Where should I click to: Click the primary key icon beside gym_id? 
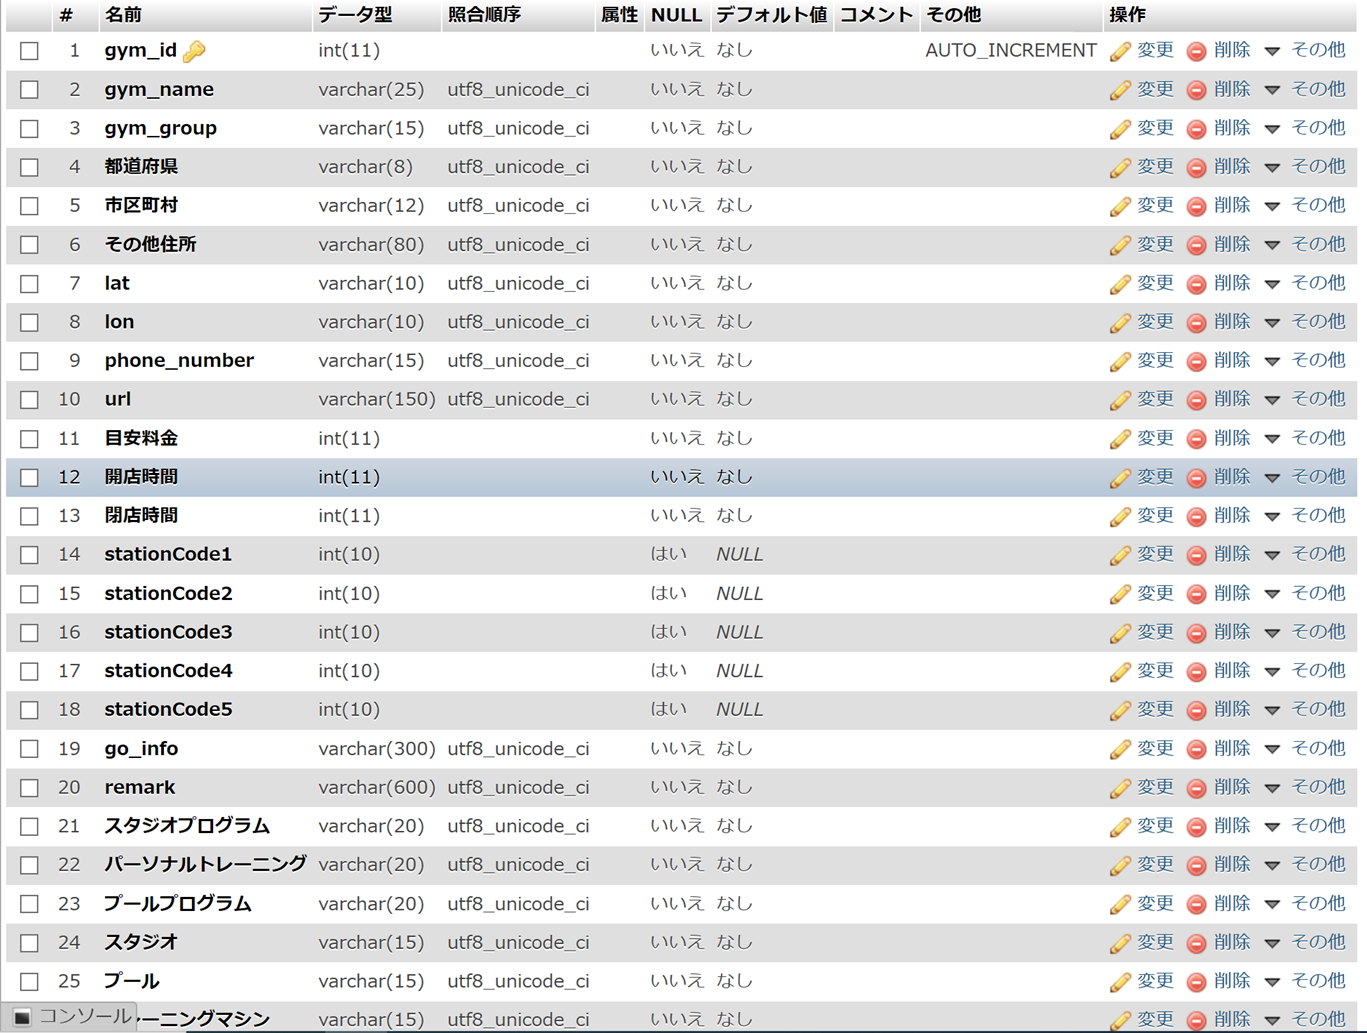[195, 50]
